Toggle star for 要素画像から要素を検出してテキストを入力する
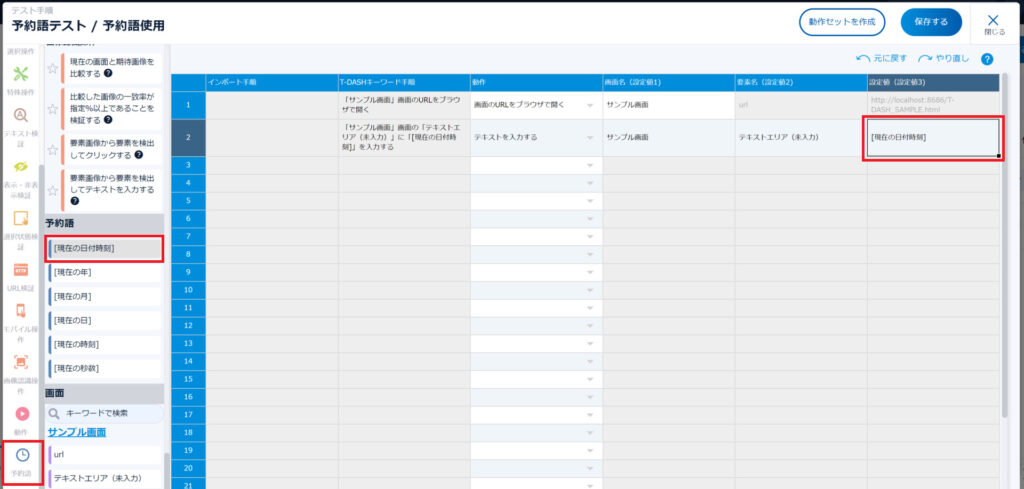This screenshot has height=489, width=1024. tap(51, 188)
